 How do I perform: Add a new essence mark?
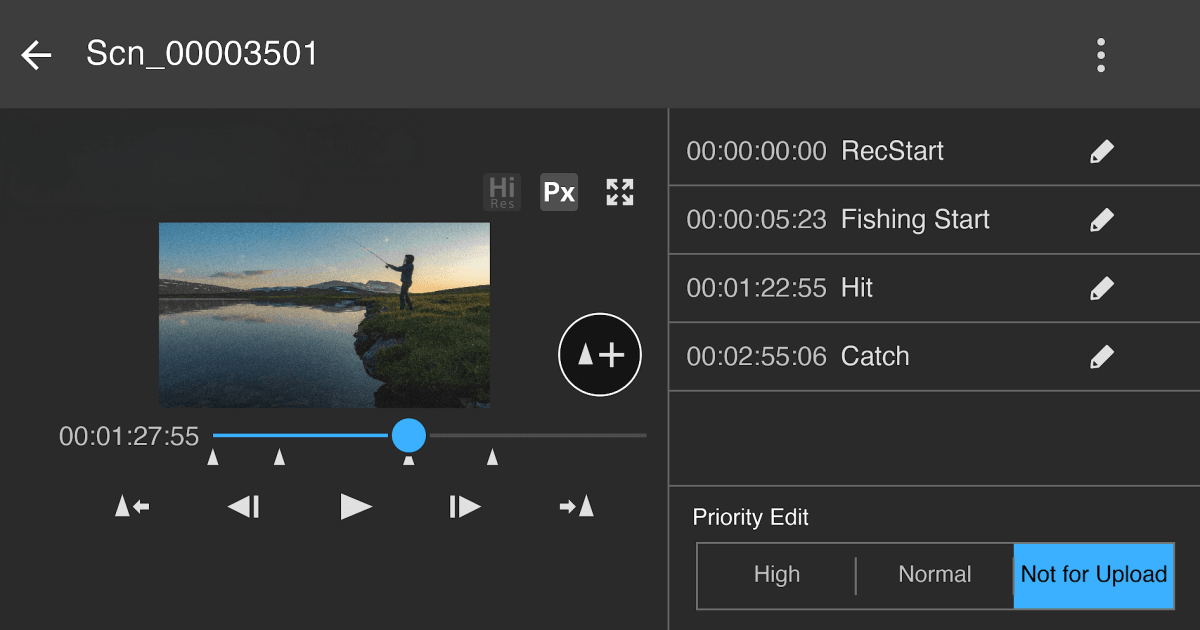point(600,355)
